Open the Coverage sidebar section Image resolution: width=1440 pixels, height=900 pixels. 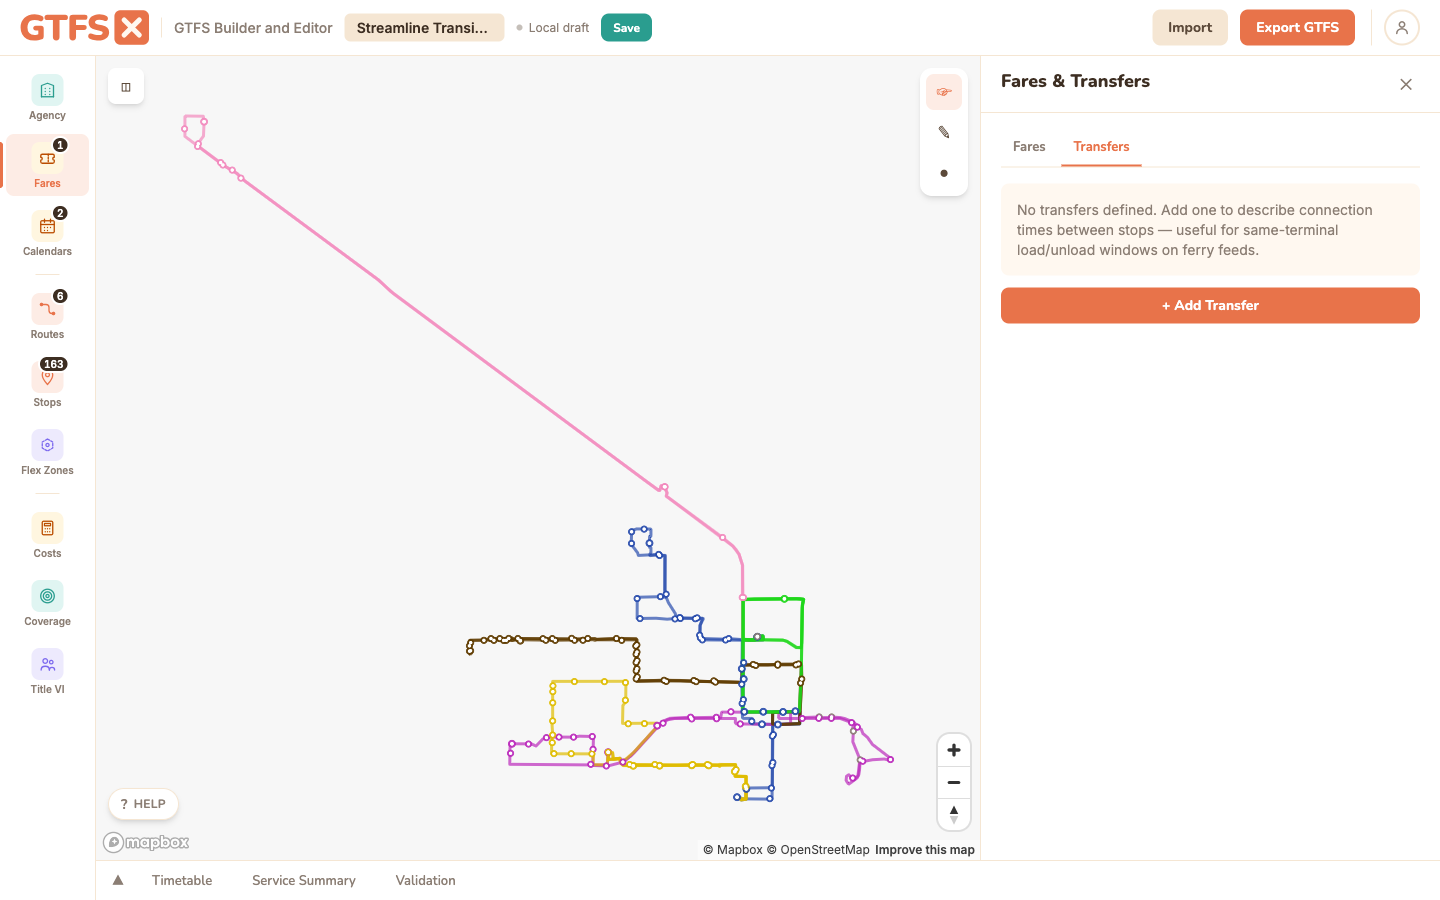click(x=47, y=603)
